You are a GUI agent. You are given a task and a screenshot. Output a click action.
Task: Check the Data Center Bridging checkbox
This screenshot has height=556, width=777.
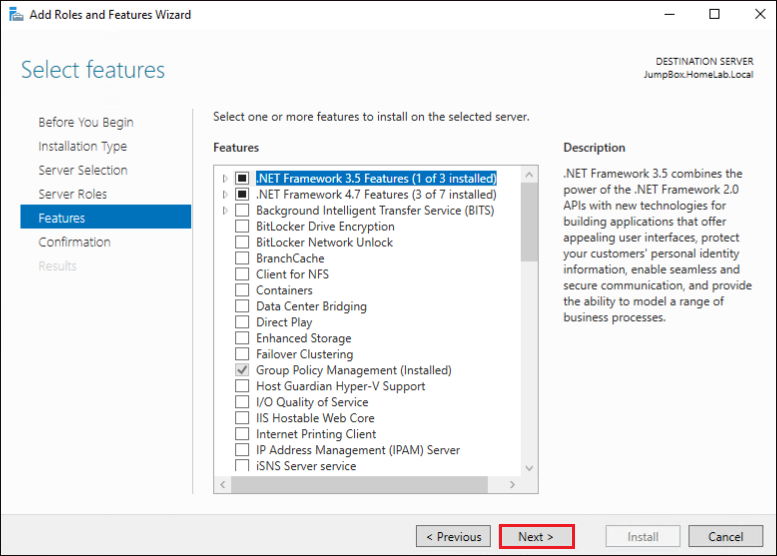point(242,306)
